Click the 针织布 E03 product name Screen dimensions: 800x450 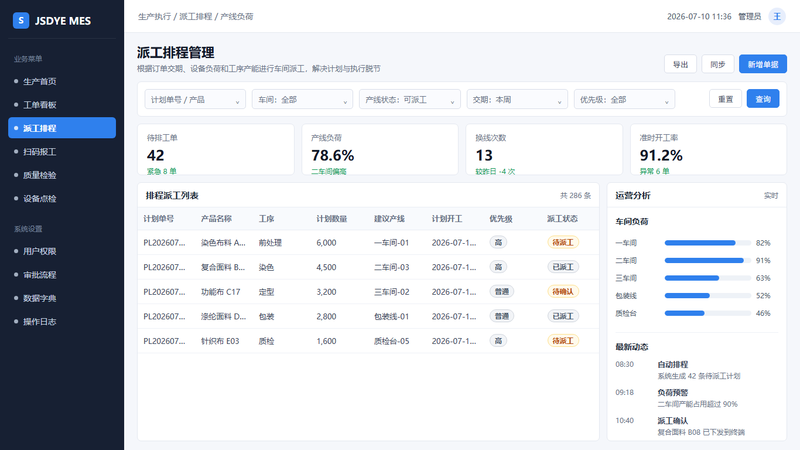(220, 341)
